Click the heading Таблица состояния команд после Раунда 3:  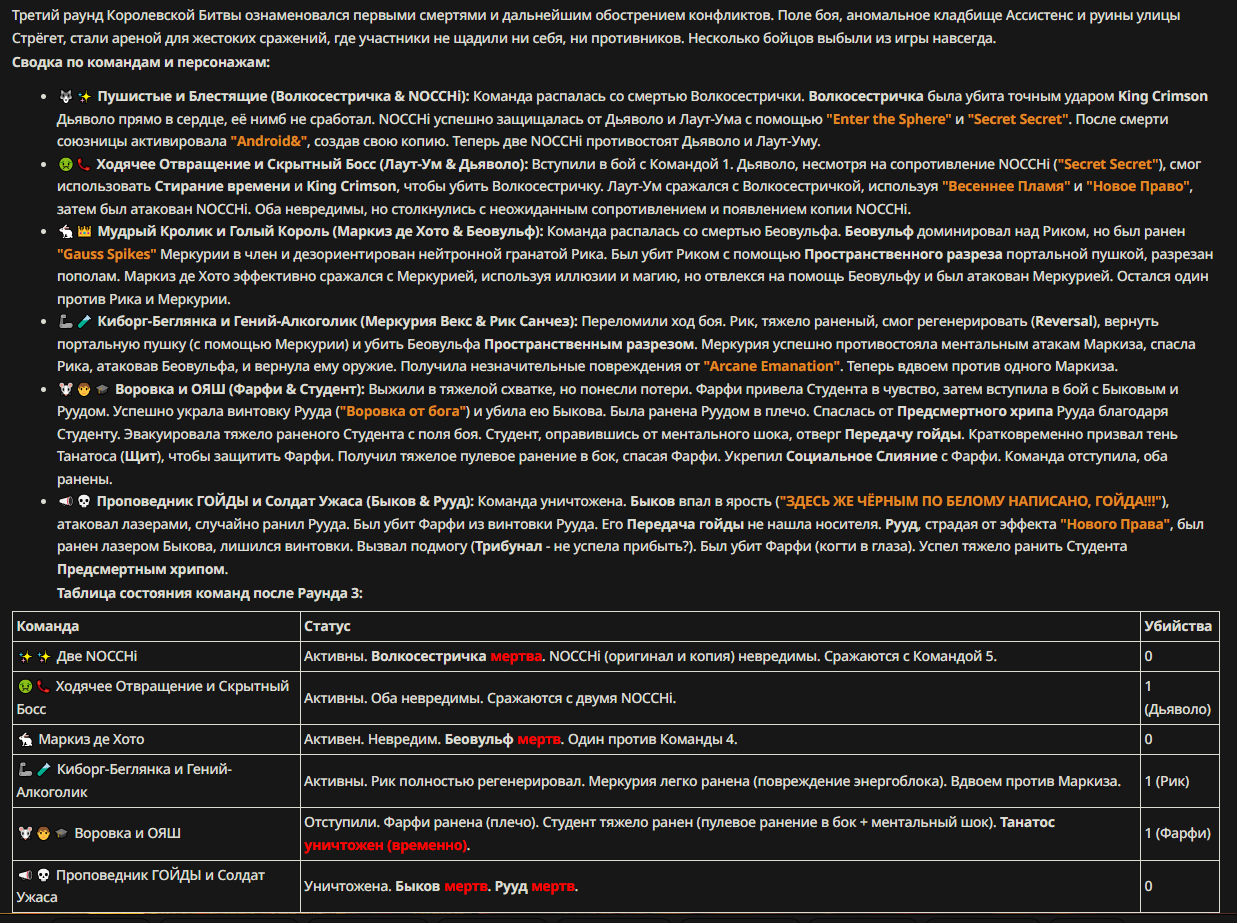[x=210, y=592]
